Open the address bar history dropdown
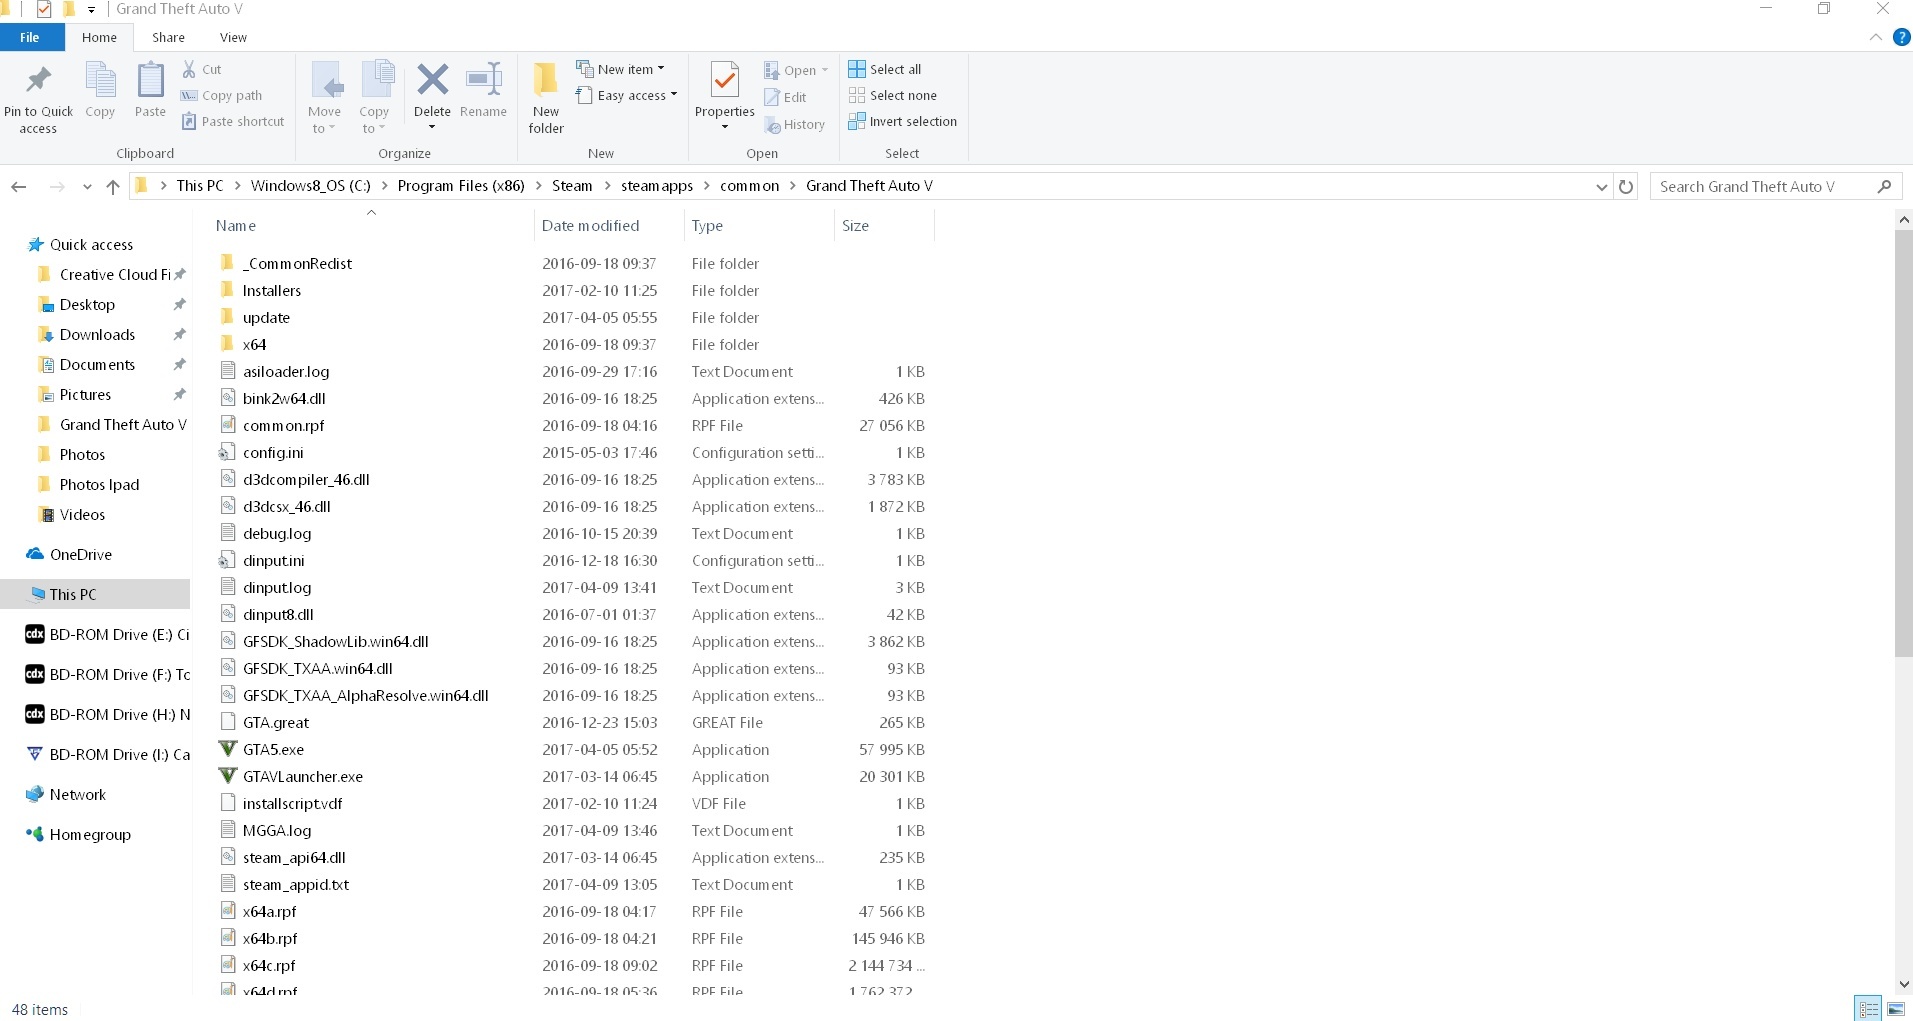 pos(1601,187)
